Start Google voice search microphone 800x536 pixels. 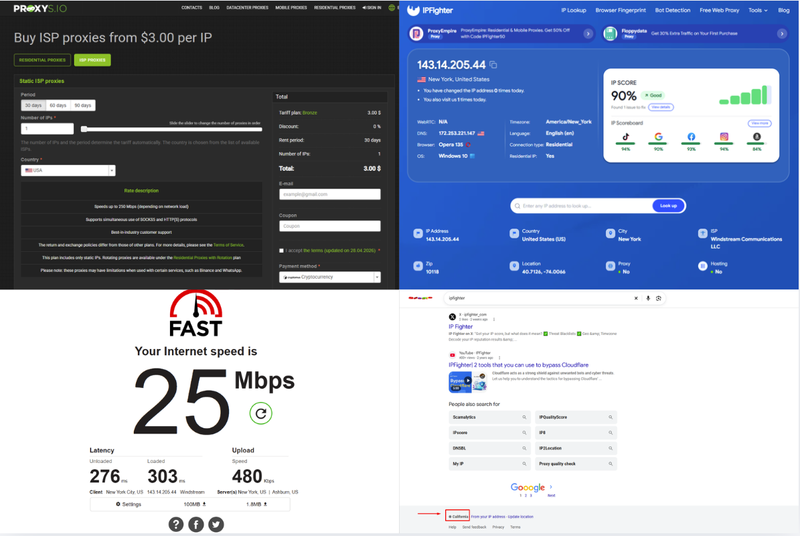(648, 298)
